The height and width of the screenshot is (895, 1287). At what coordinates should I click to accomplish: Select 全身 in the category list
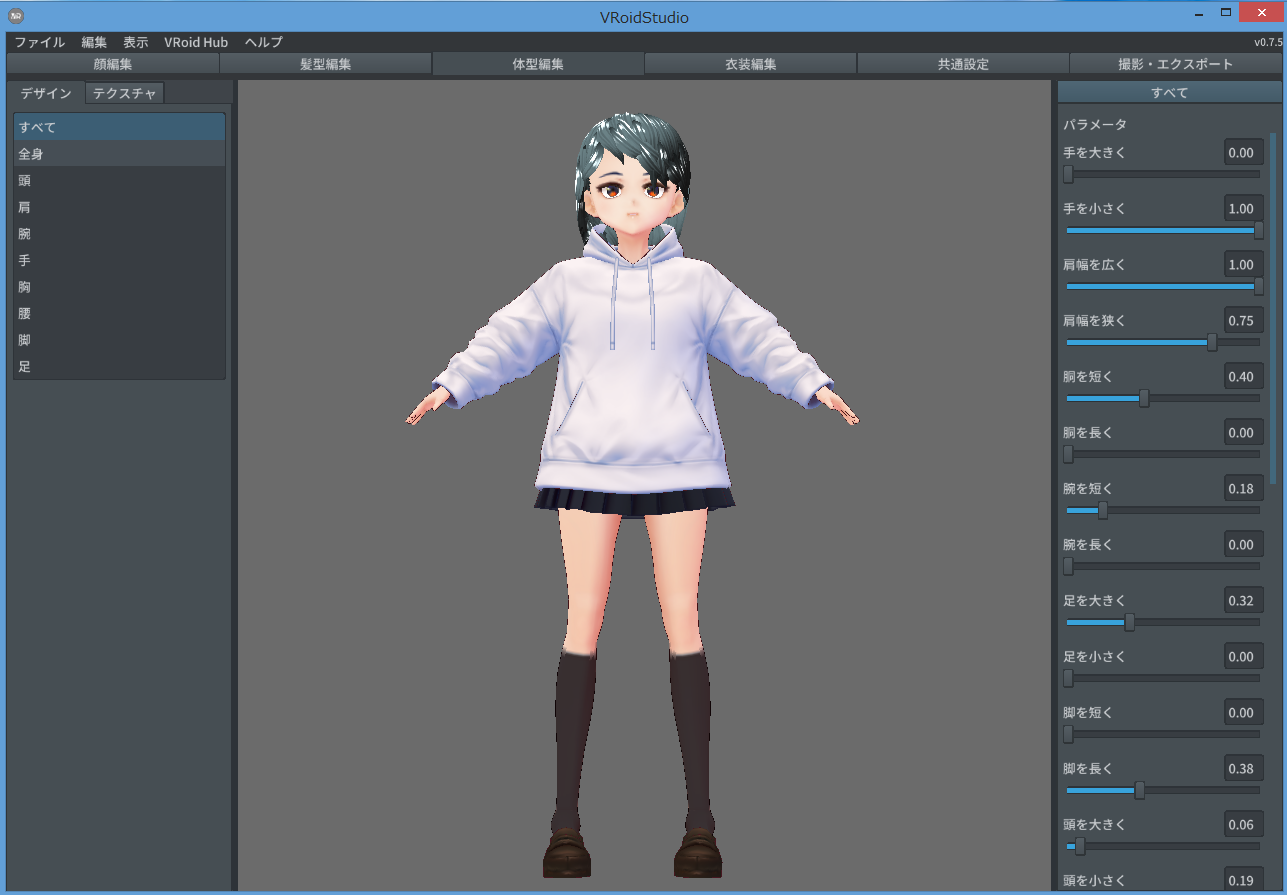pyautogui.click(x=119, y=154)
